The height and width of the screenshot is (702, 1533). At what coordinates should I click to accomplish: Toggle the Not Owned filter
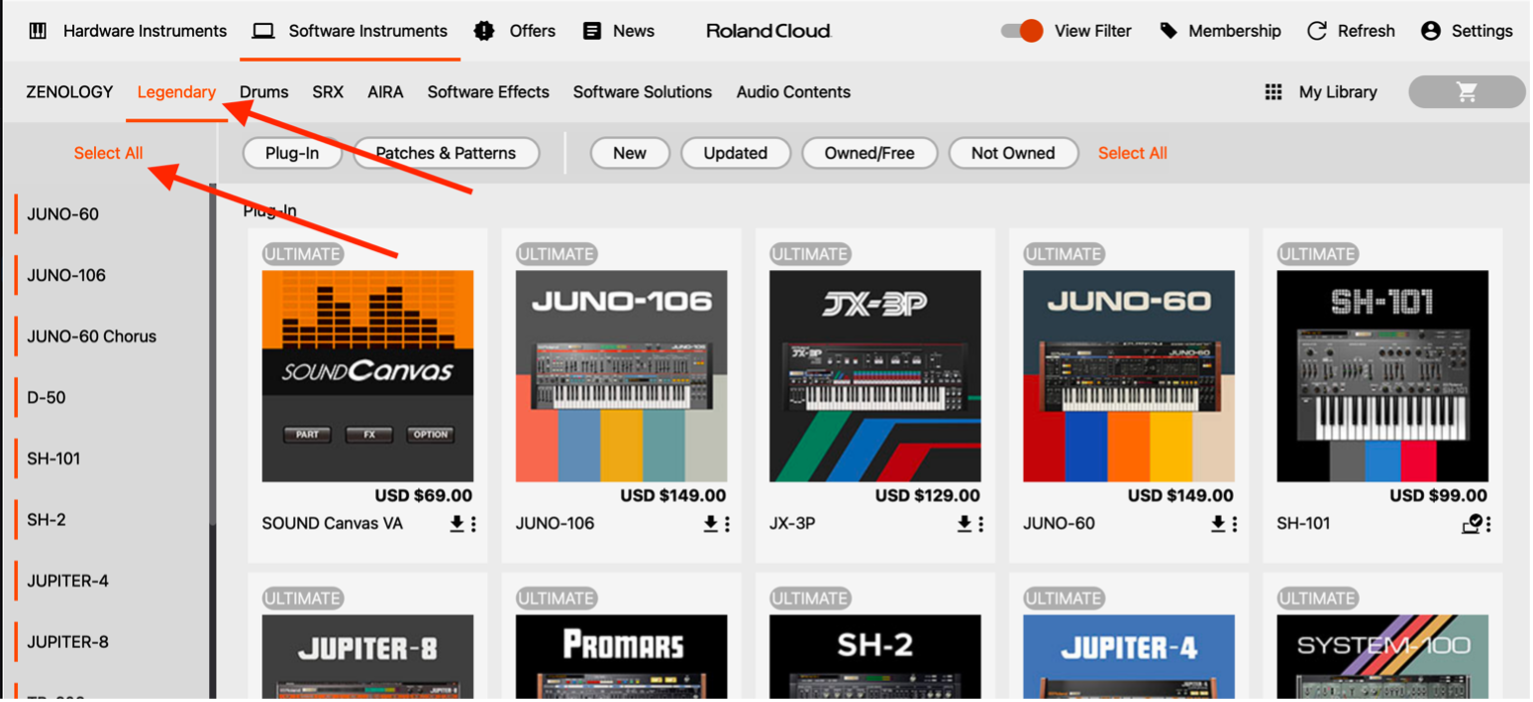(1013, 153)
